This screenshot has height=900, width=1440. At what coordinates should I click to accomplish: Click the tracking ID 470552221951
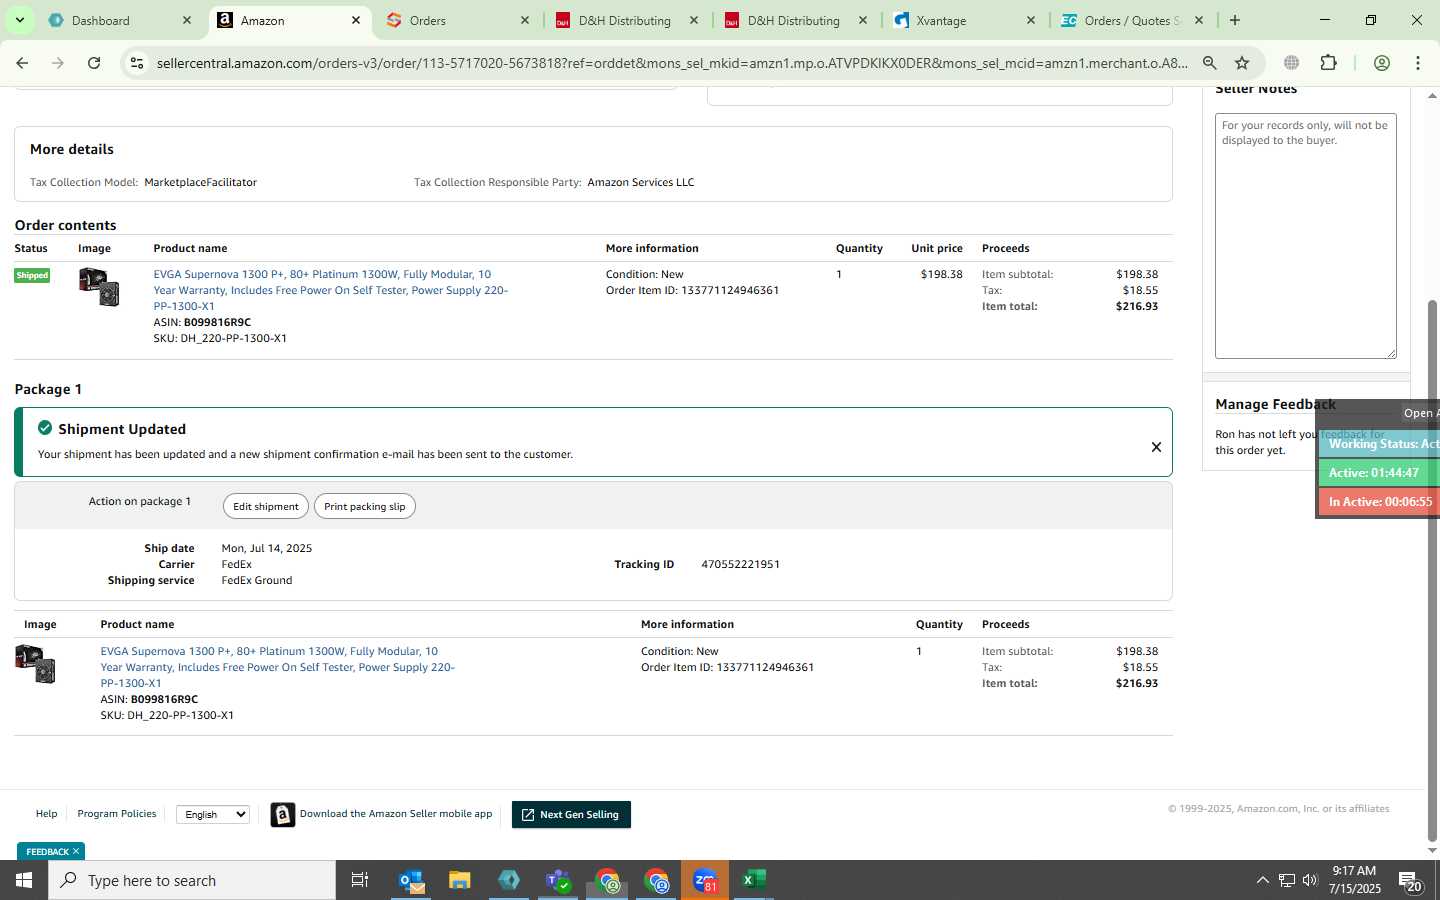741,564
